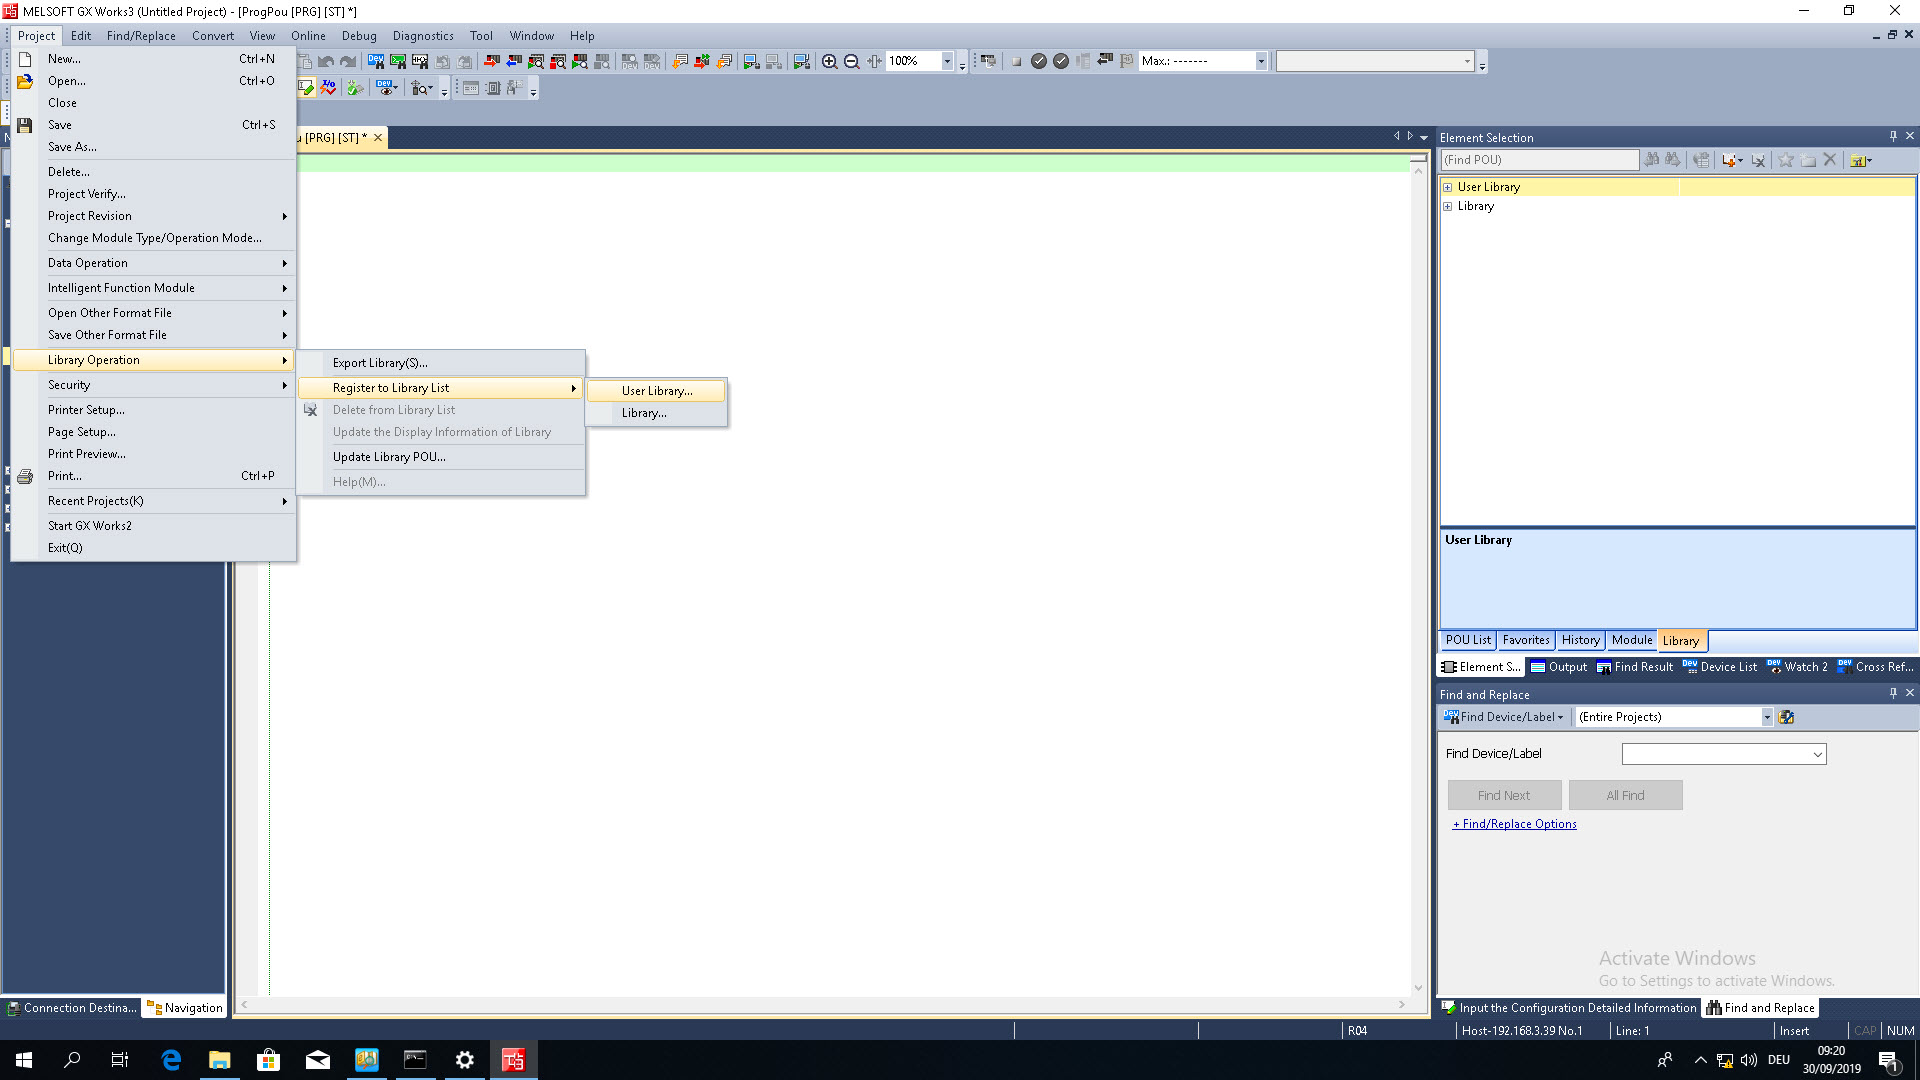Click the Find Next button

tap(1504, 796)
